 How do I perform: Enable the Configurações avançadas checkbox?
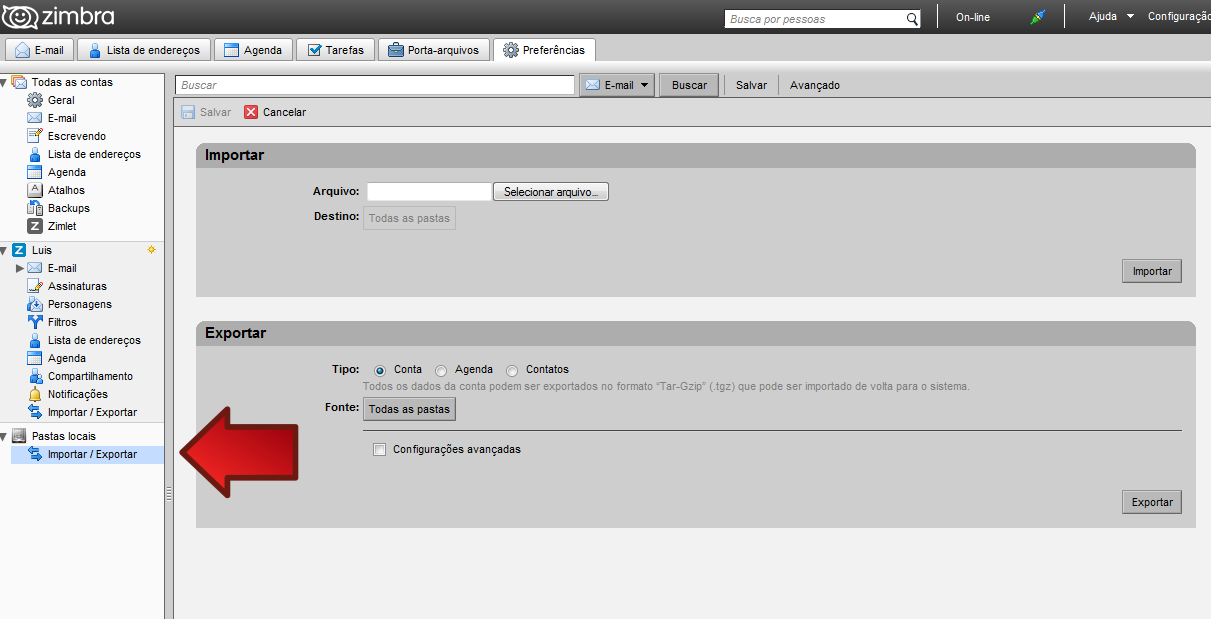tap(379, 450)
